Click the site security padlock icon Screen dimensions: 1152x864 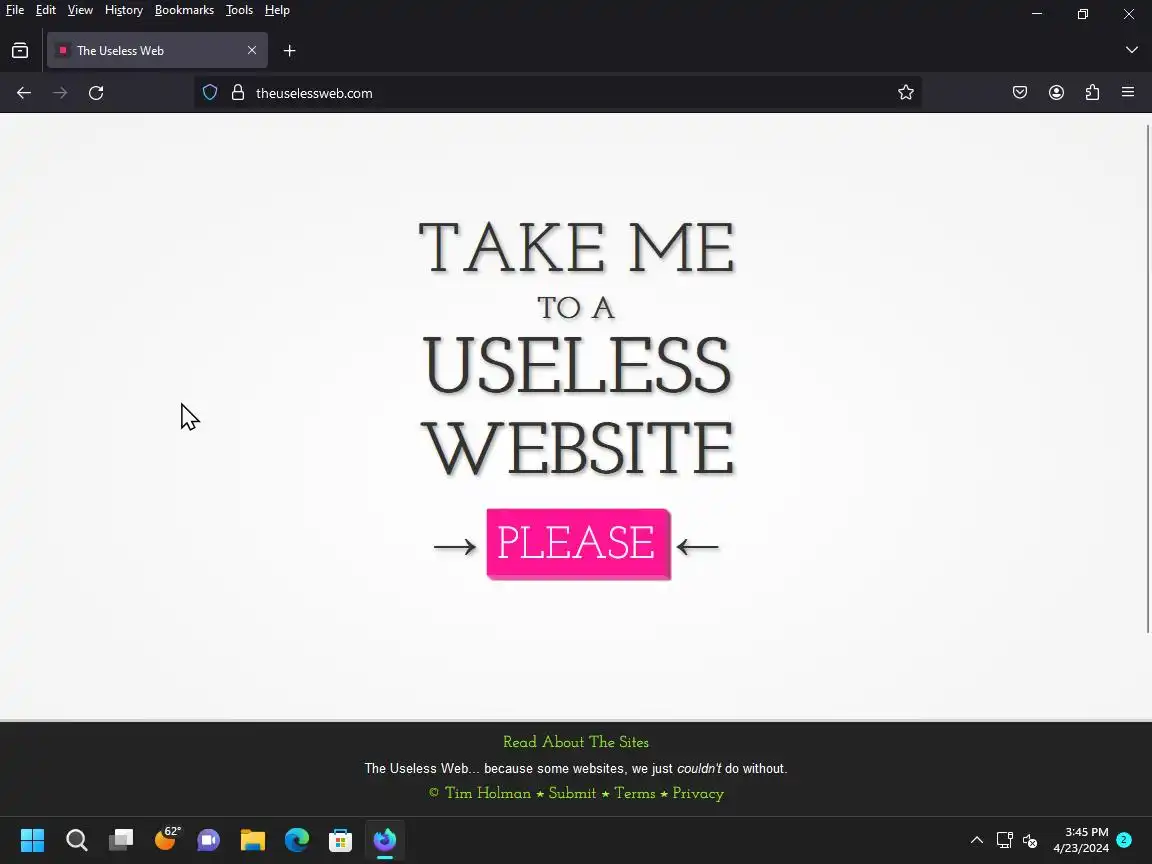(238, 93)
